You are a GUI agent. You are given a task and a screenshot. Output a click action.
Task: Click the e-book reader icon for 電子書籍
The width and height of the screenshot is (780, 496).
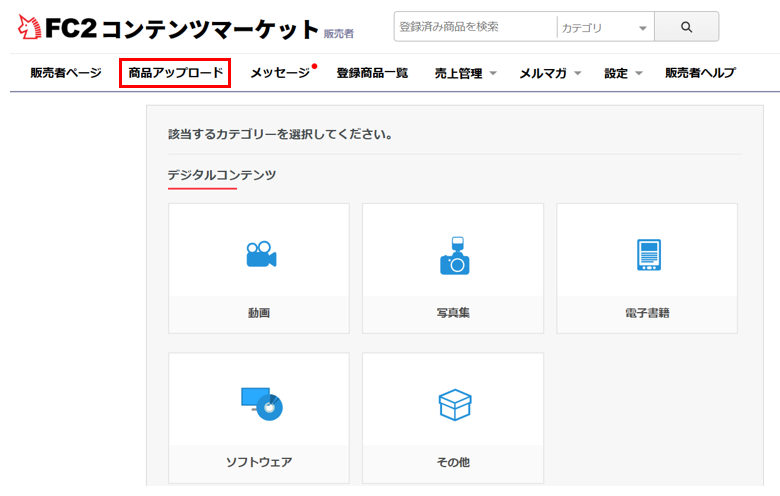click(x=648, y=256)
